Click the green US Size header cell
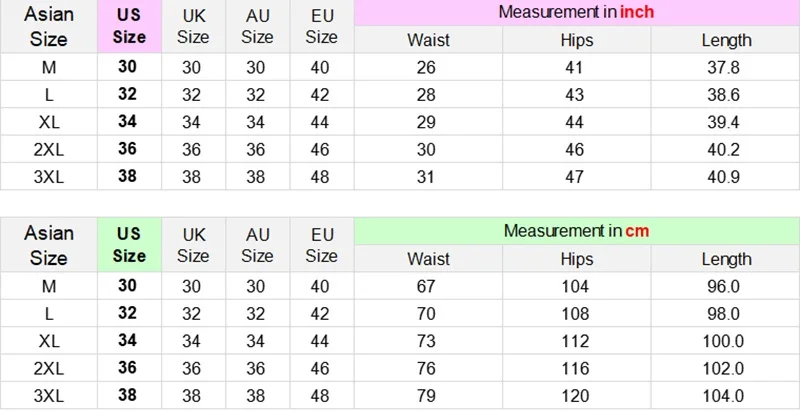800x411 pixels. pyautogui.click(x=130, y=245)
